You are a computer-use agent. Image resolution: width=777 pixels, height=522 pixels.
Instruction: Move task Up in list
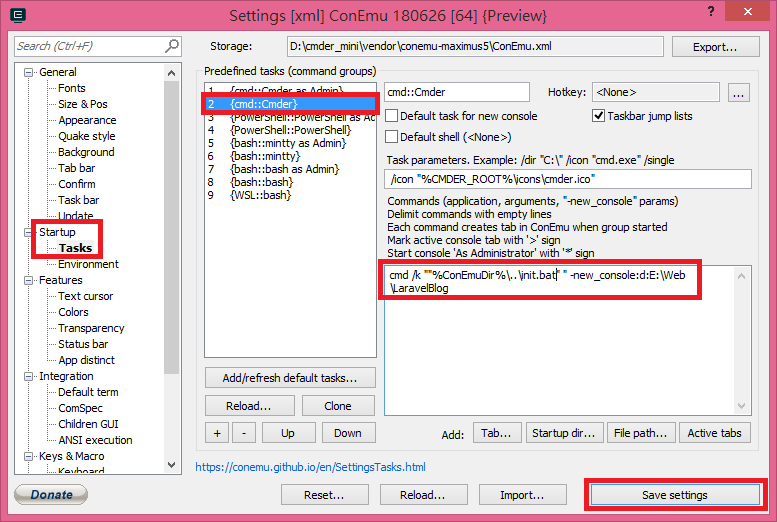288,433
